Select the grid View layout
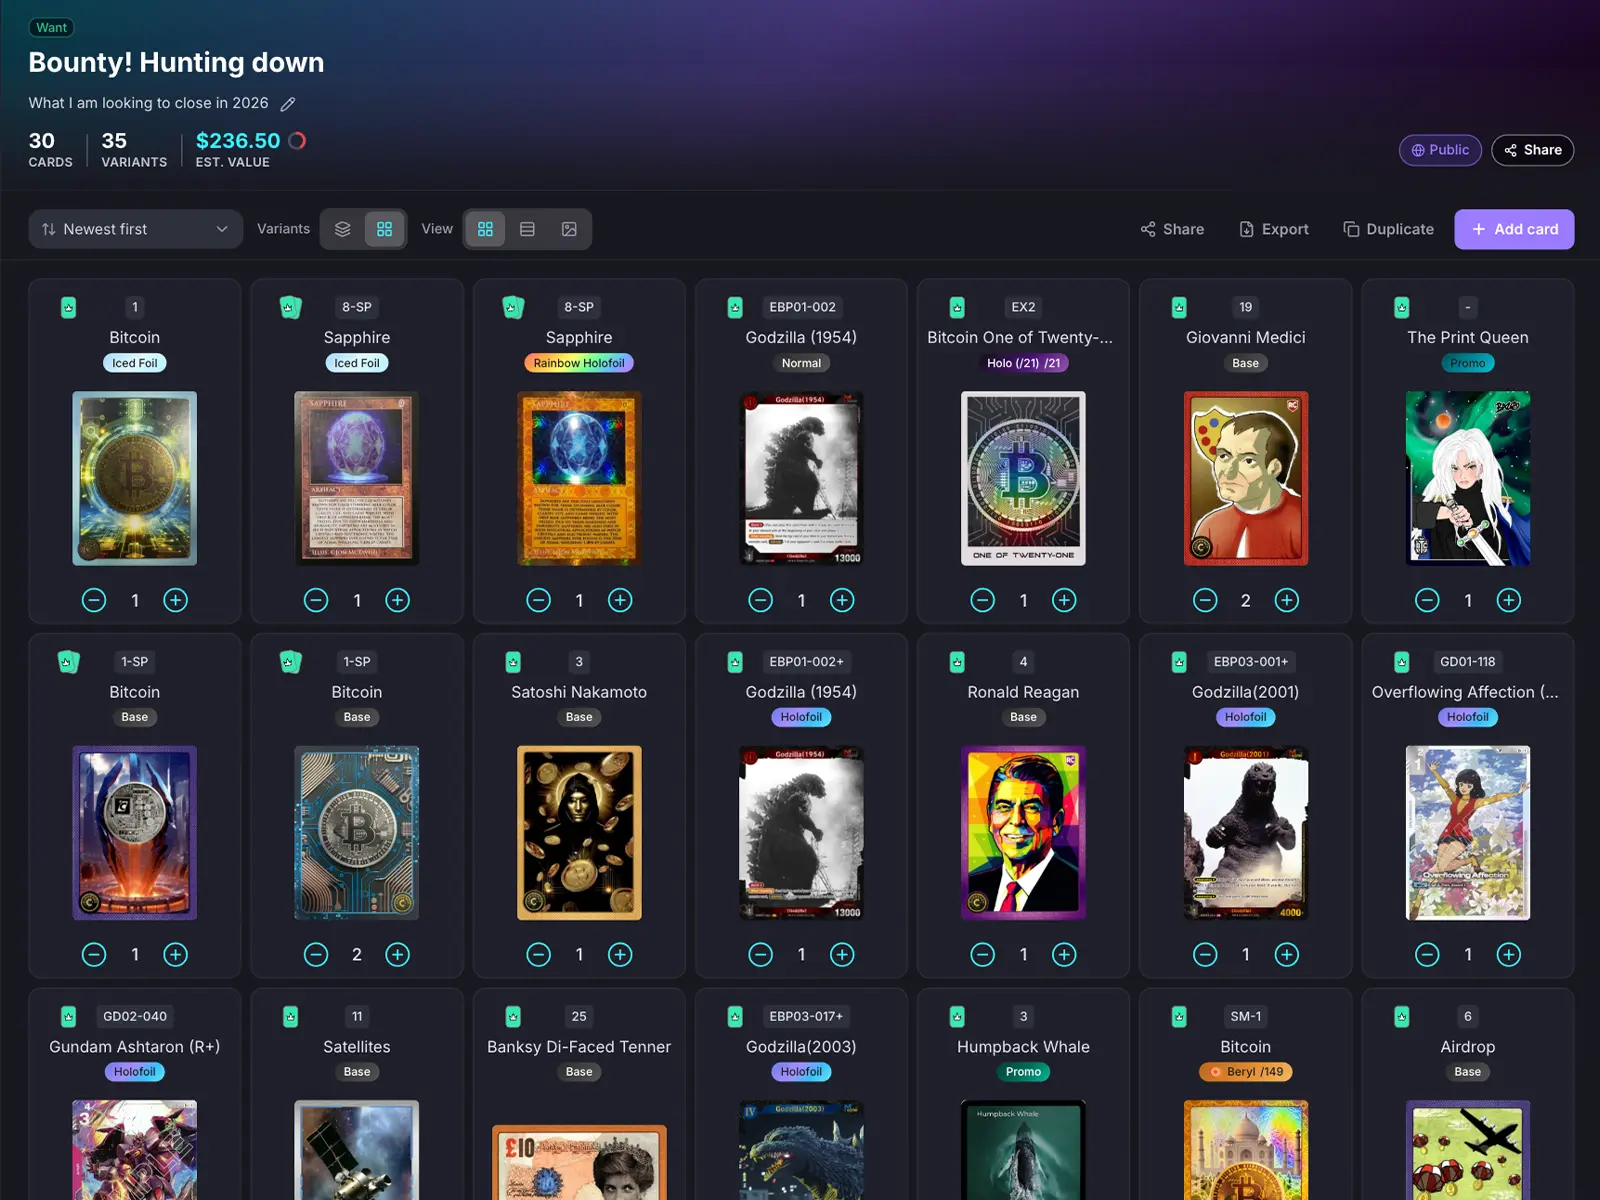This screenshot has width=1600, height=1200. click(x=486, y=229)
